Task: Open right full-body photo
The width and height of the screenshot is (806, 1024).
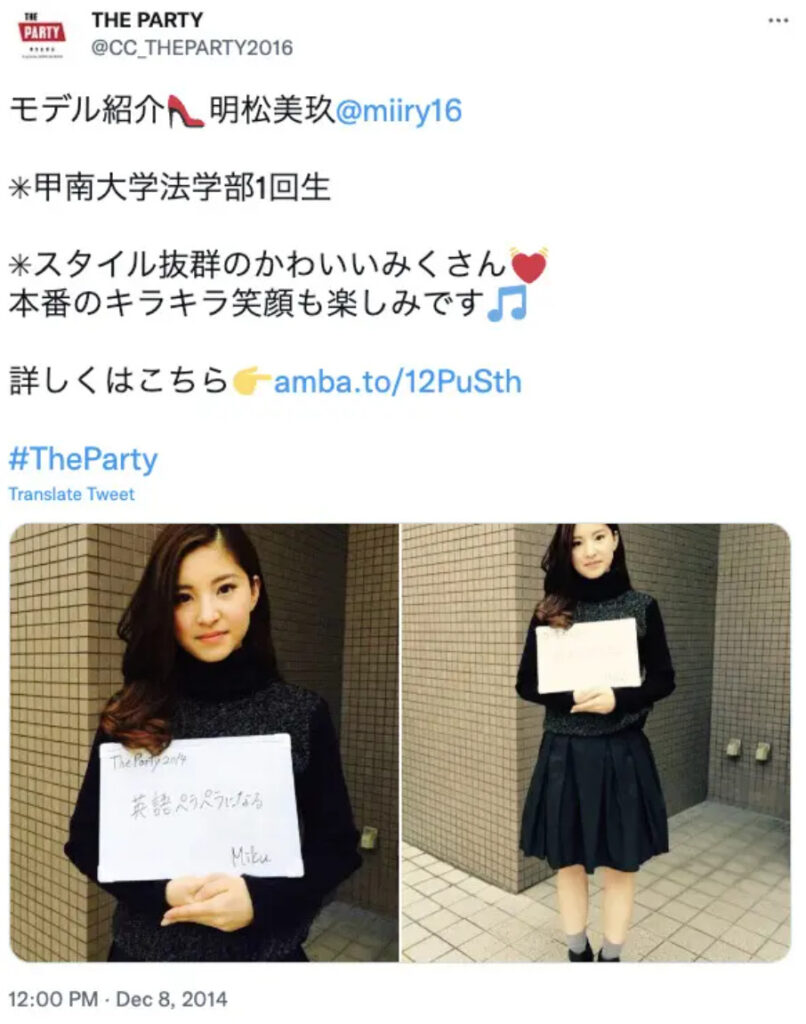Action: click(x=596, y=743)
